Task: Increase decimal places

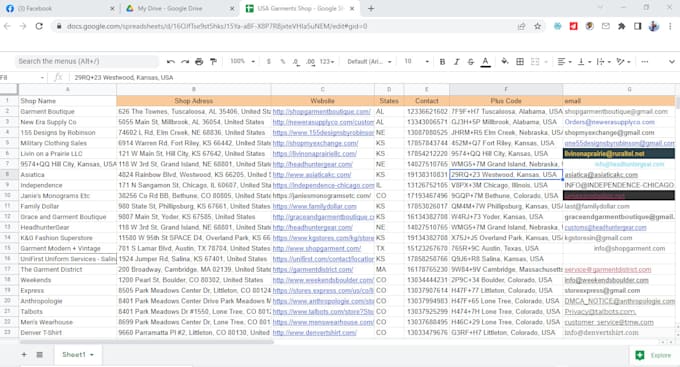Action: click(310, 62)
